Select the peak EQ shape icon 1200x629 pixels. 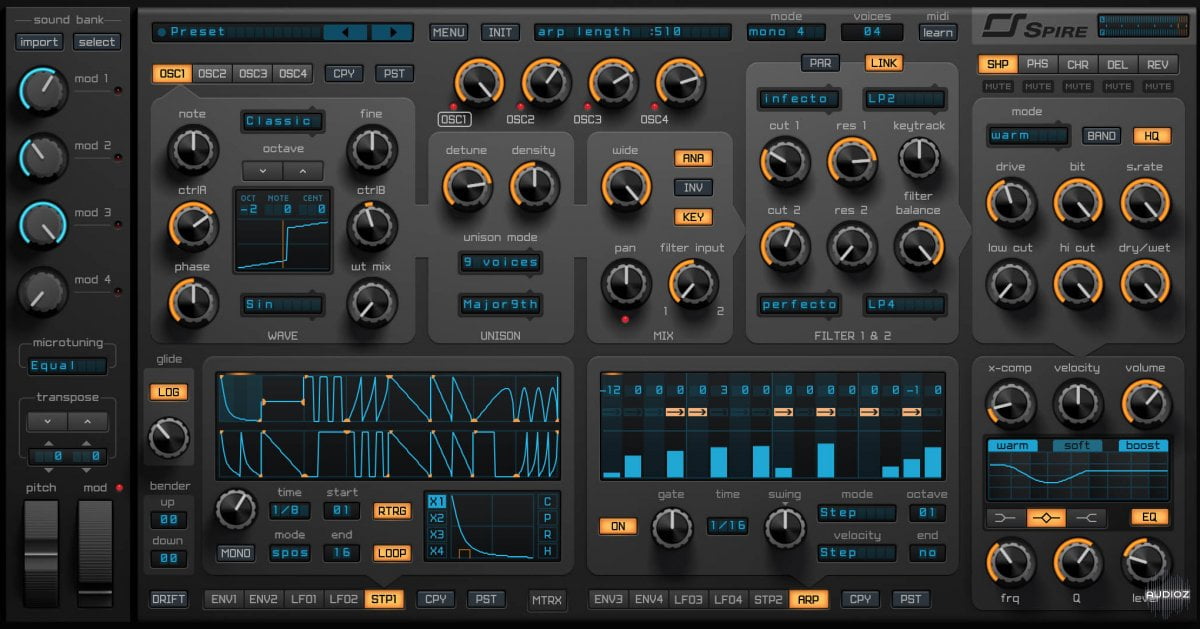click(x=1045, y=517)
